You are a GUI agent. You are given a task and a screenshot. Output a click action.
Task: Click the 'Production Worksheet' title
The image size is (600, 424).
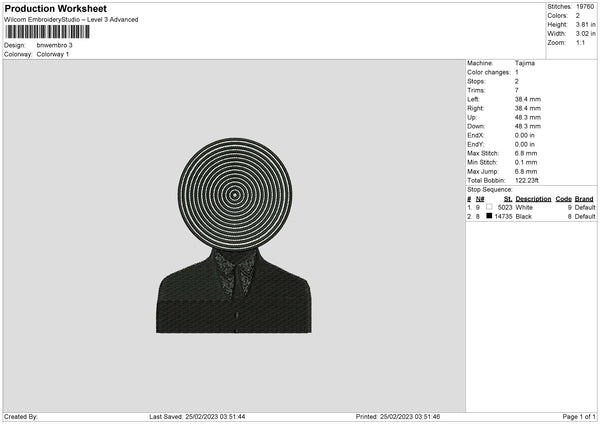pyautogui.click(x=55, y=8)
